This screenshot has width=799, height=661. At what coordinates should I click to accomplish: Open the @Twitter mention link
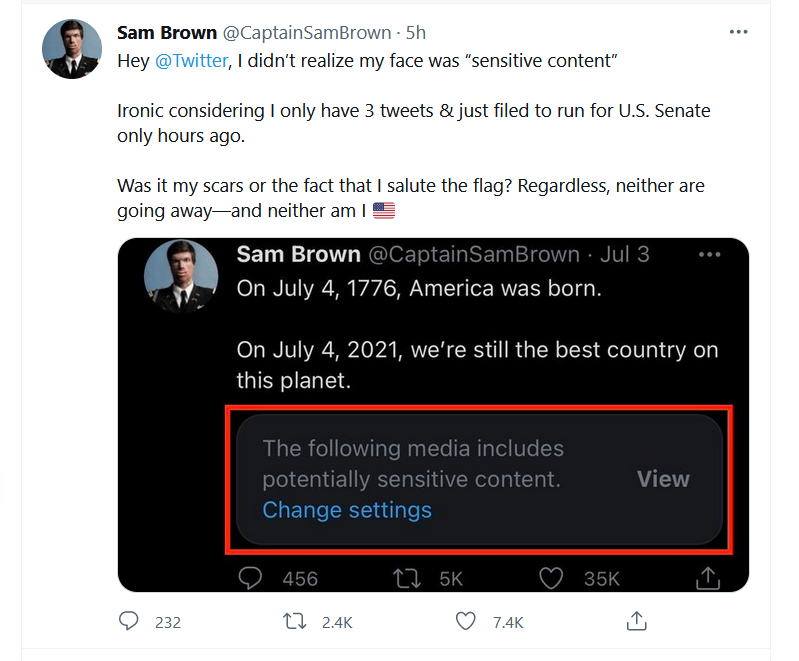tap(191, 61)
